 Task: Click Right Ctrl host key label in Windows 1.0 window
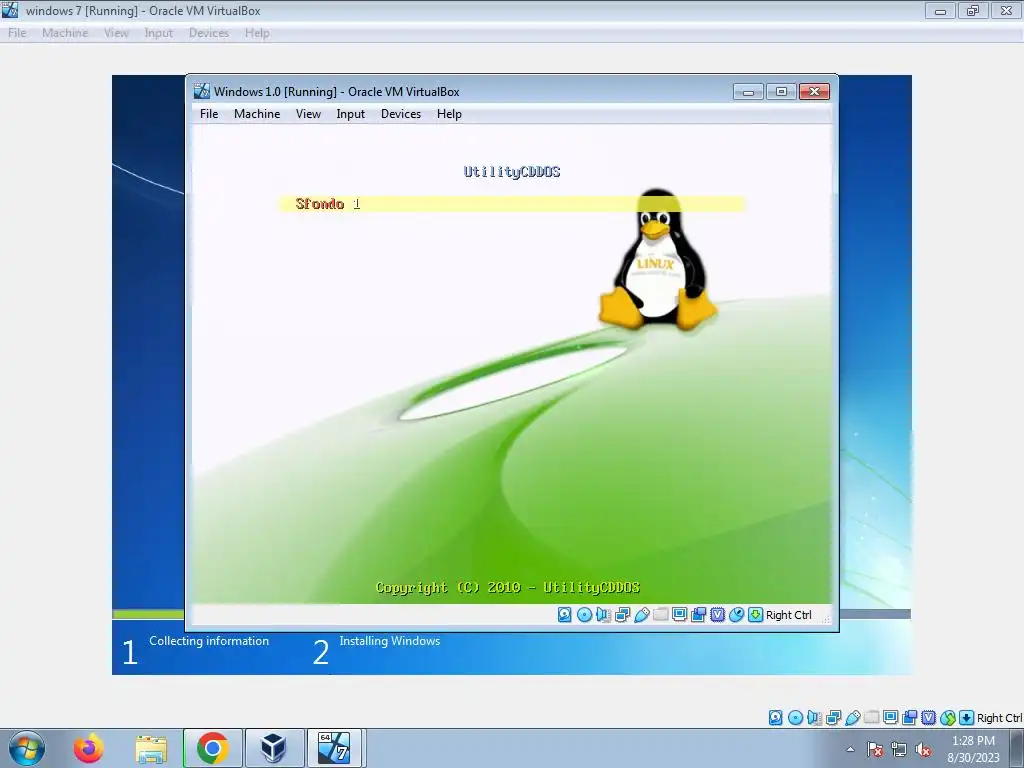pos(788,615)
